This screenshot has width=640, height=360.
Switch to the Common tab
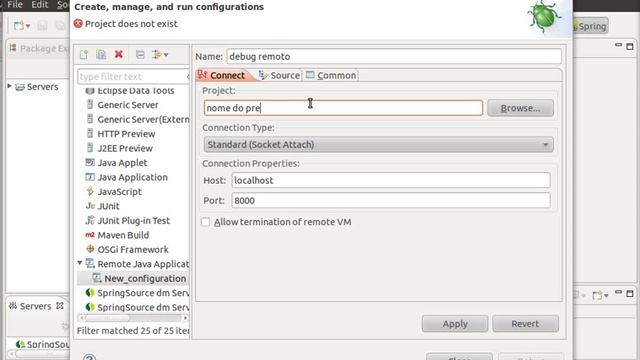(331, 75)
